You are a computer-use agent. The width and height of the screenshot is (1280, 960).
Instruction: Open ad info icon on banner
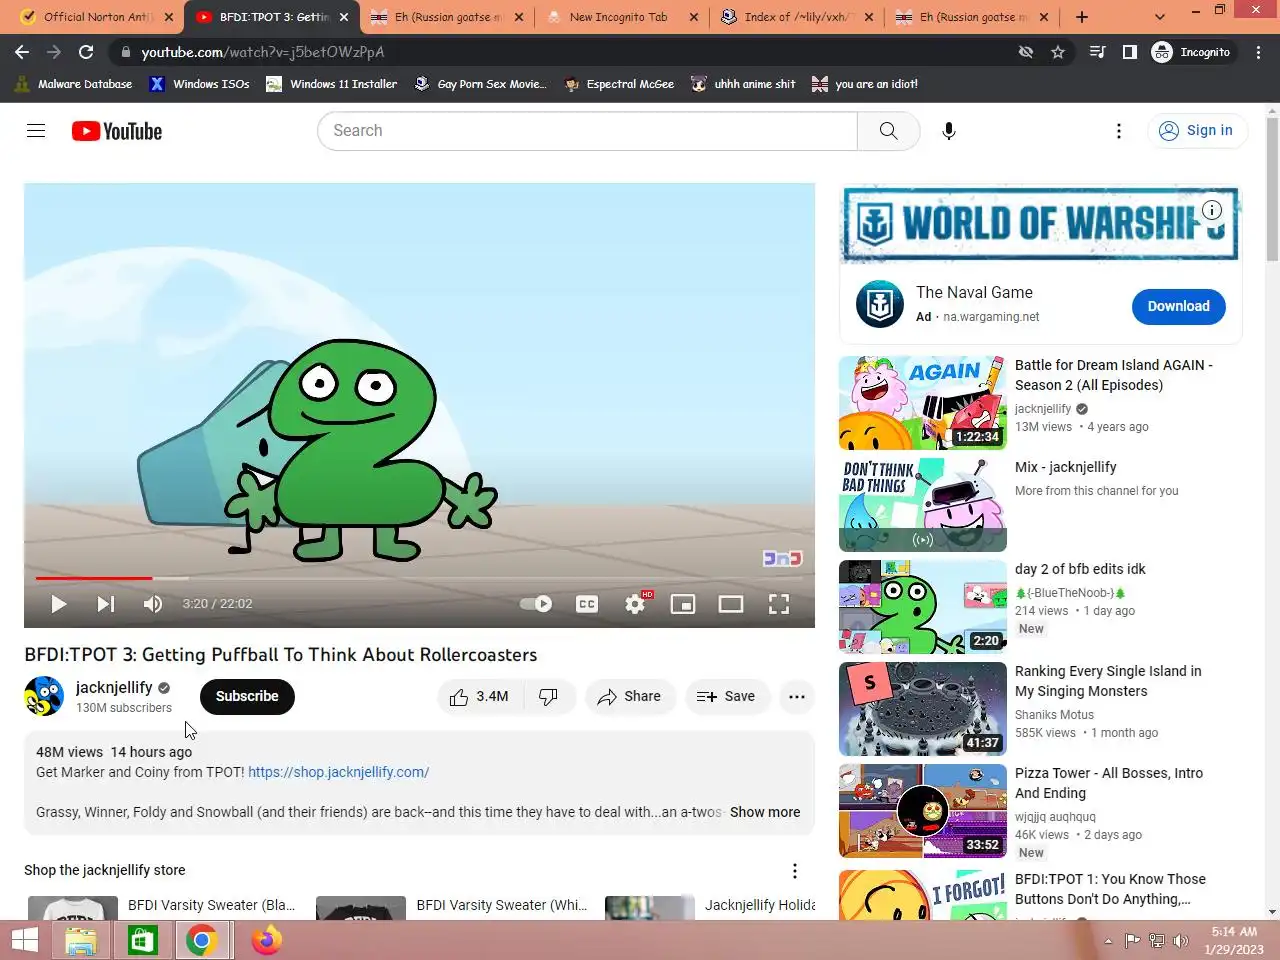pos(1212,210)
